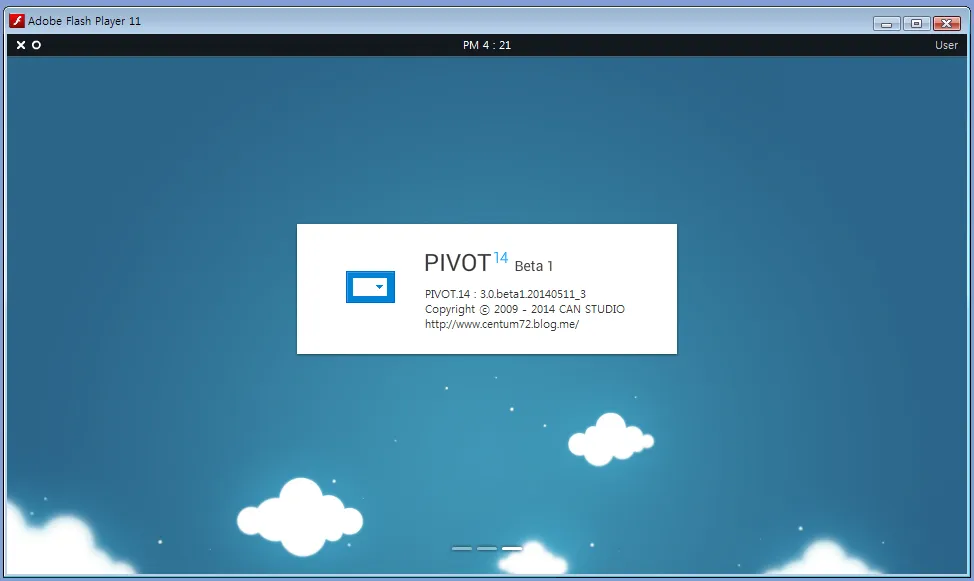Click the PIVOT 14 Beta 1 title

[488, 262]
